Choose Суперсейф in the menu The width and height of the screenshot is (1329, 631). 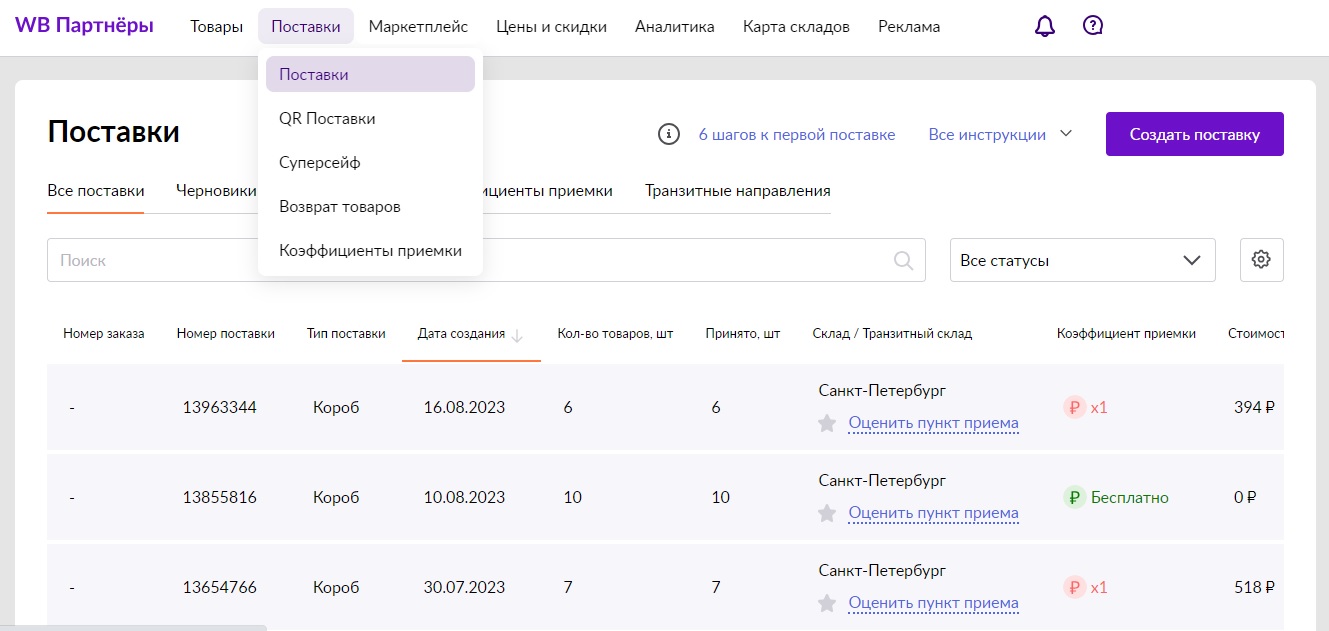319,162
